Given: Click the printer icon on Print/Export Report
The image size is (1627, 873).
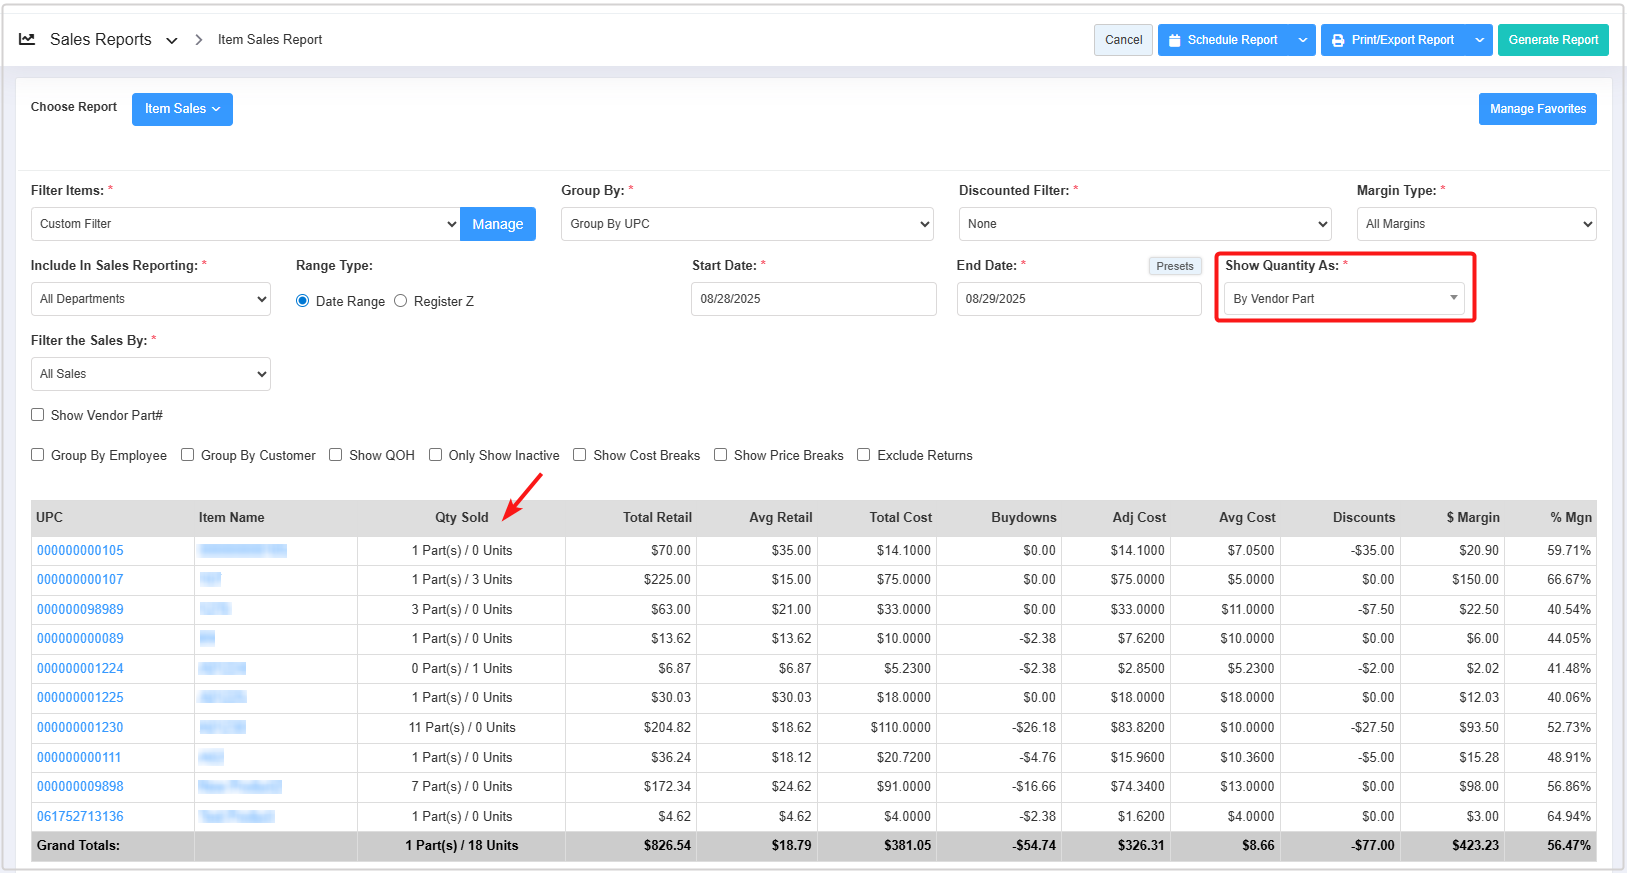Looking at the screenshot, I should (1338, 40).
